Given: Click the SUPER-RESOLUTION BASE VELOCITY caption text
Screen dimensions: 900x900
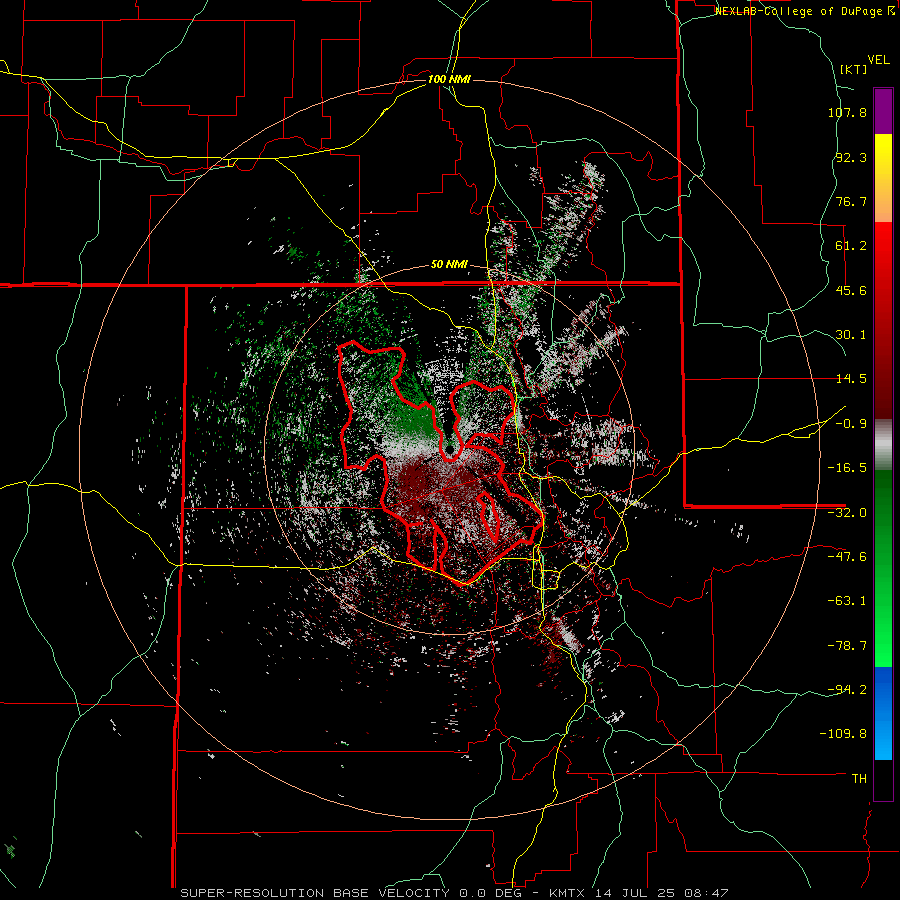Looking at the screenshot, I should 315,893.
